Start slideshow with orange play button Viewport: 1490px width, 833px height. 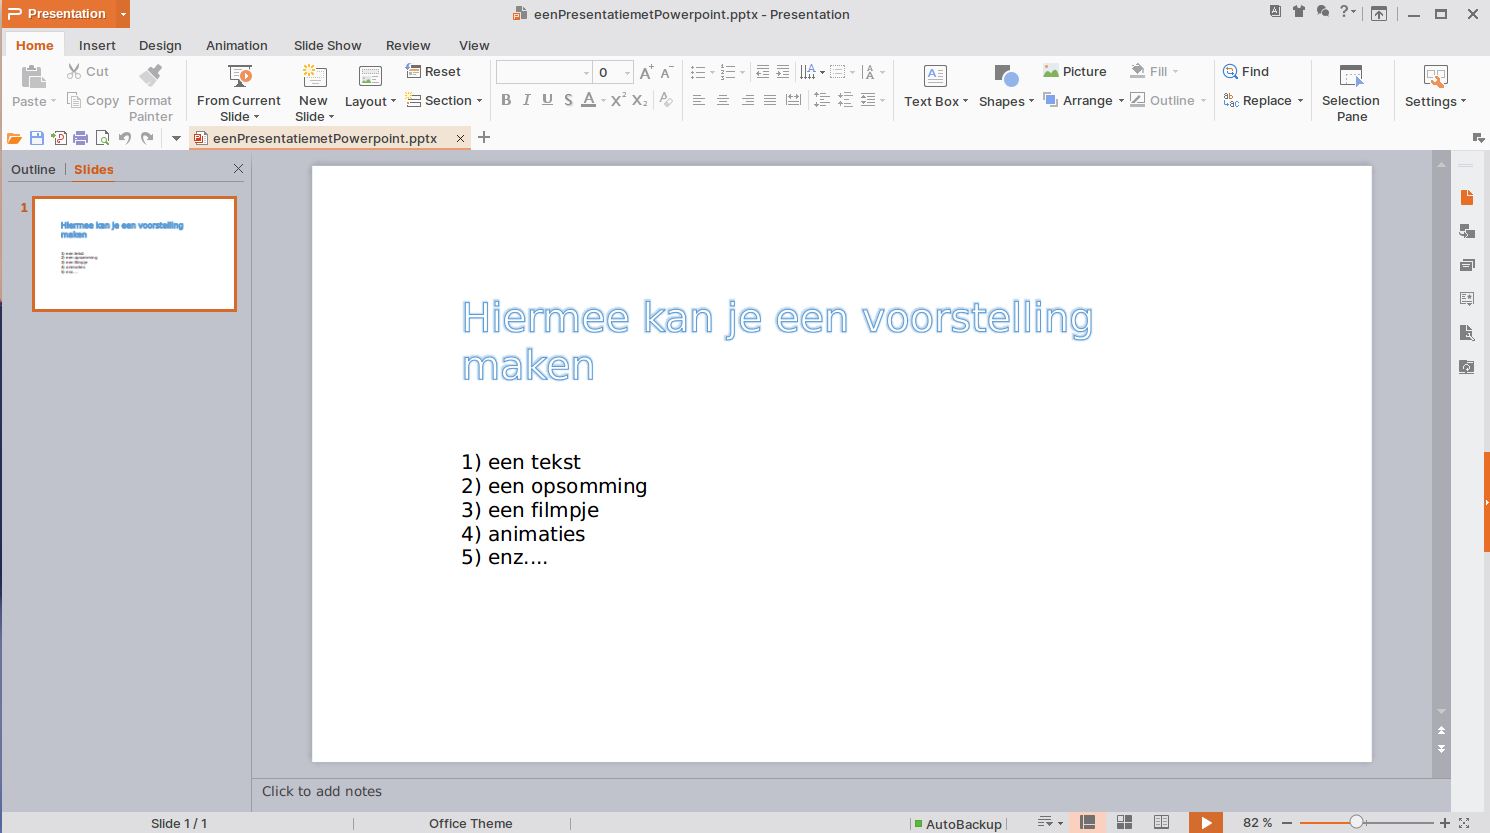point(1206,822)
